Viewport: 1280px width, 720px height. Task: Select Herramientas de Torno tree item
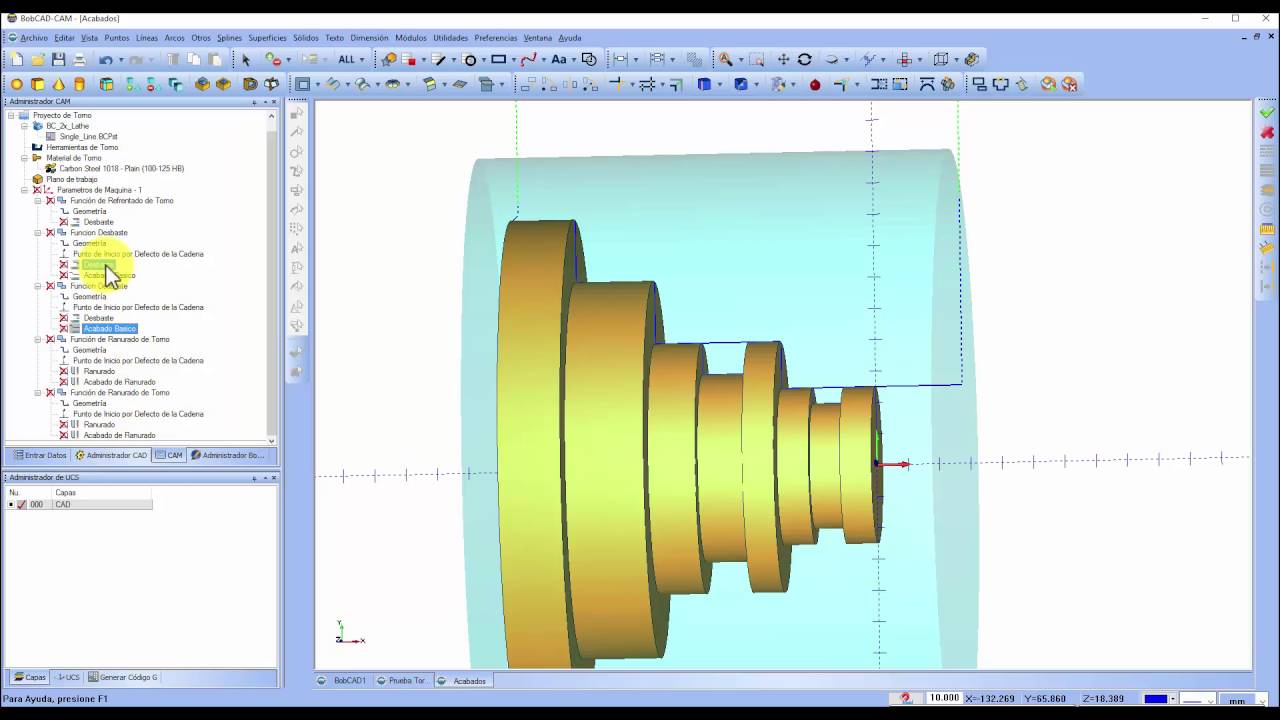(x=81, y=148)
